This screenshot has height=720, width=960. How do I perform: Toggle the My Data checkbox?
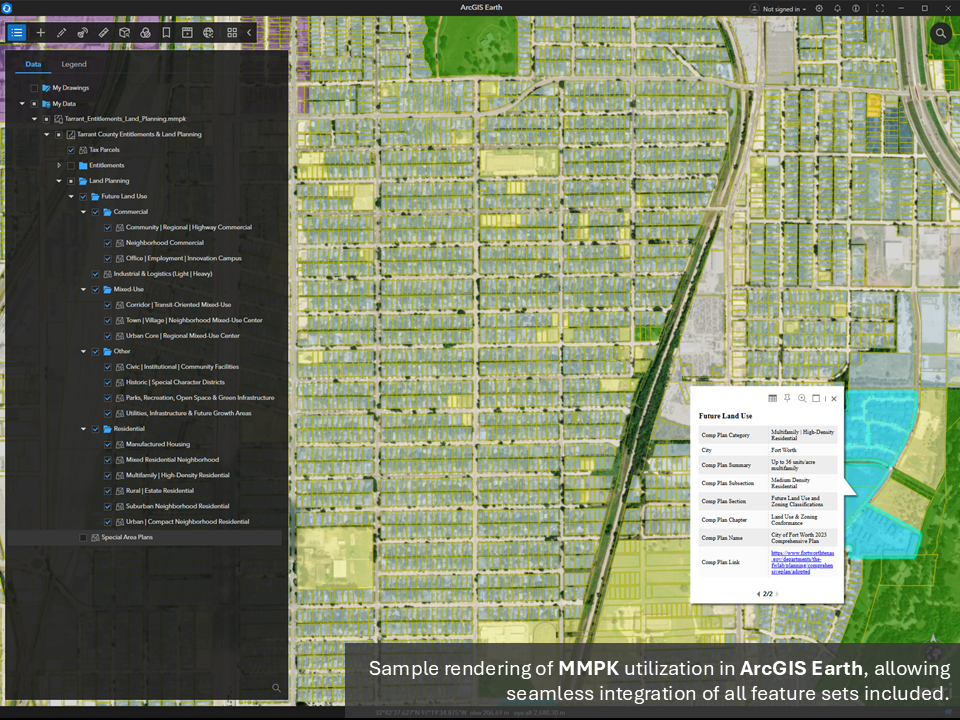click(34, 104)
